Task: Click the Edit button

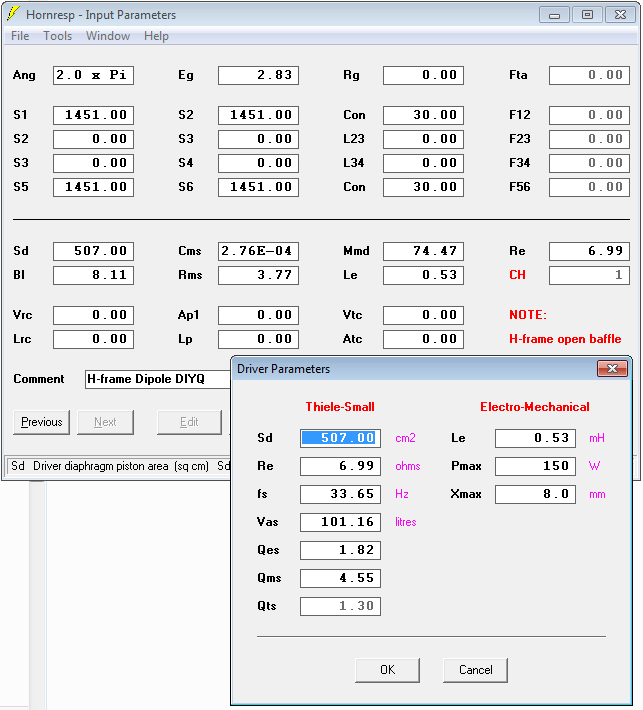Action: click(189, 422)
